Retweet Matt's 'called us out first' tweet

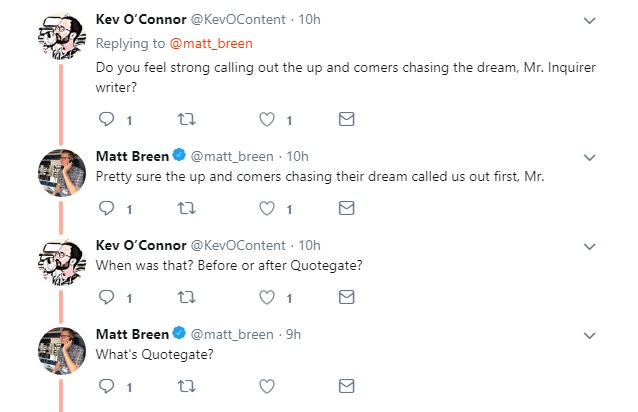187,209
